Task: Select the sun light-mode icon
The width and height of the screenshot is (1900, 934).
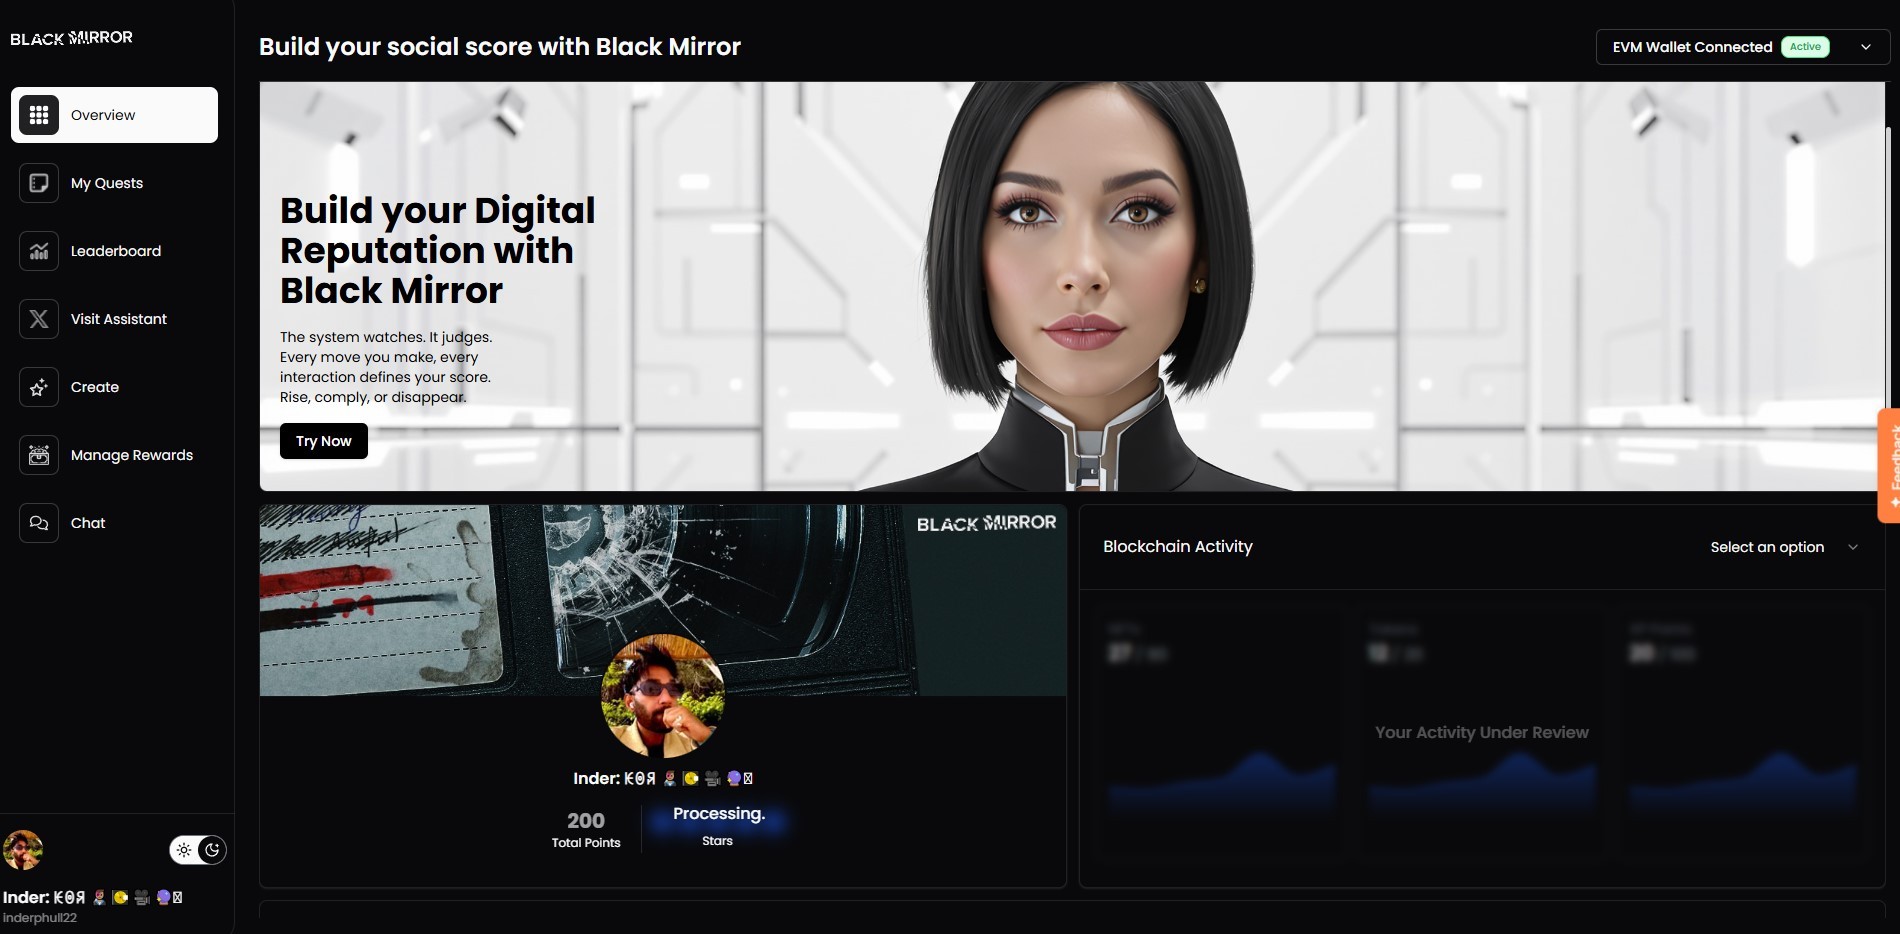Action: [x=184, y=850]
